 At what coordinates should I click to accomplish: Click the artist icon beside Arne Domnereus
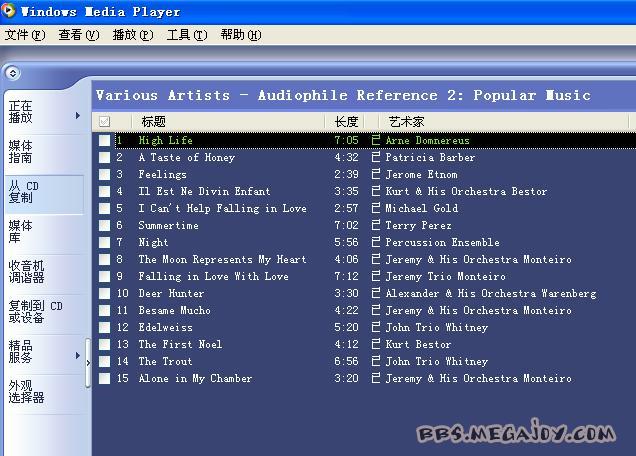(x=376, y=140)
